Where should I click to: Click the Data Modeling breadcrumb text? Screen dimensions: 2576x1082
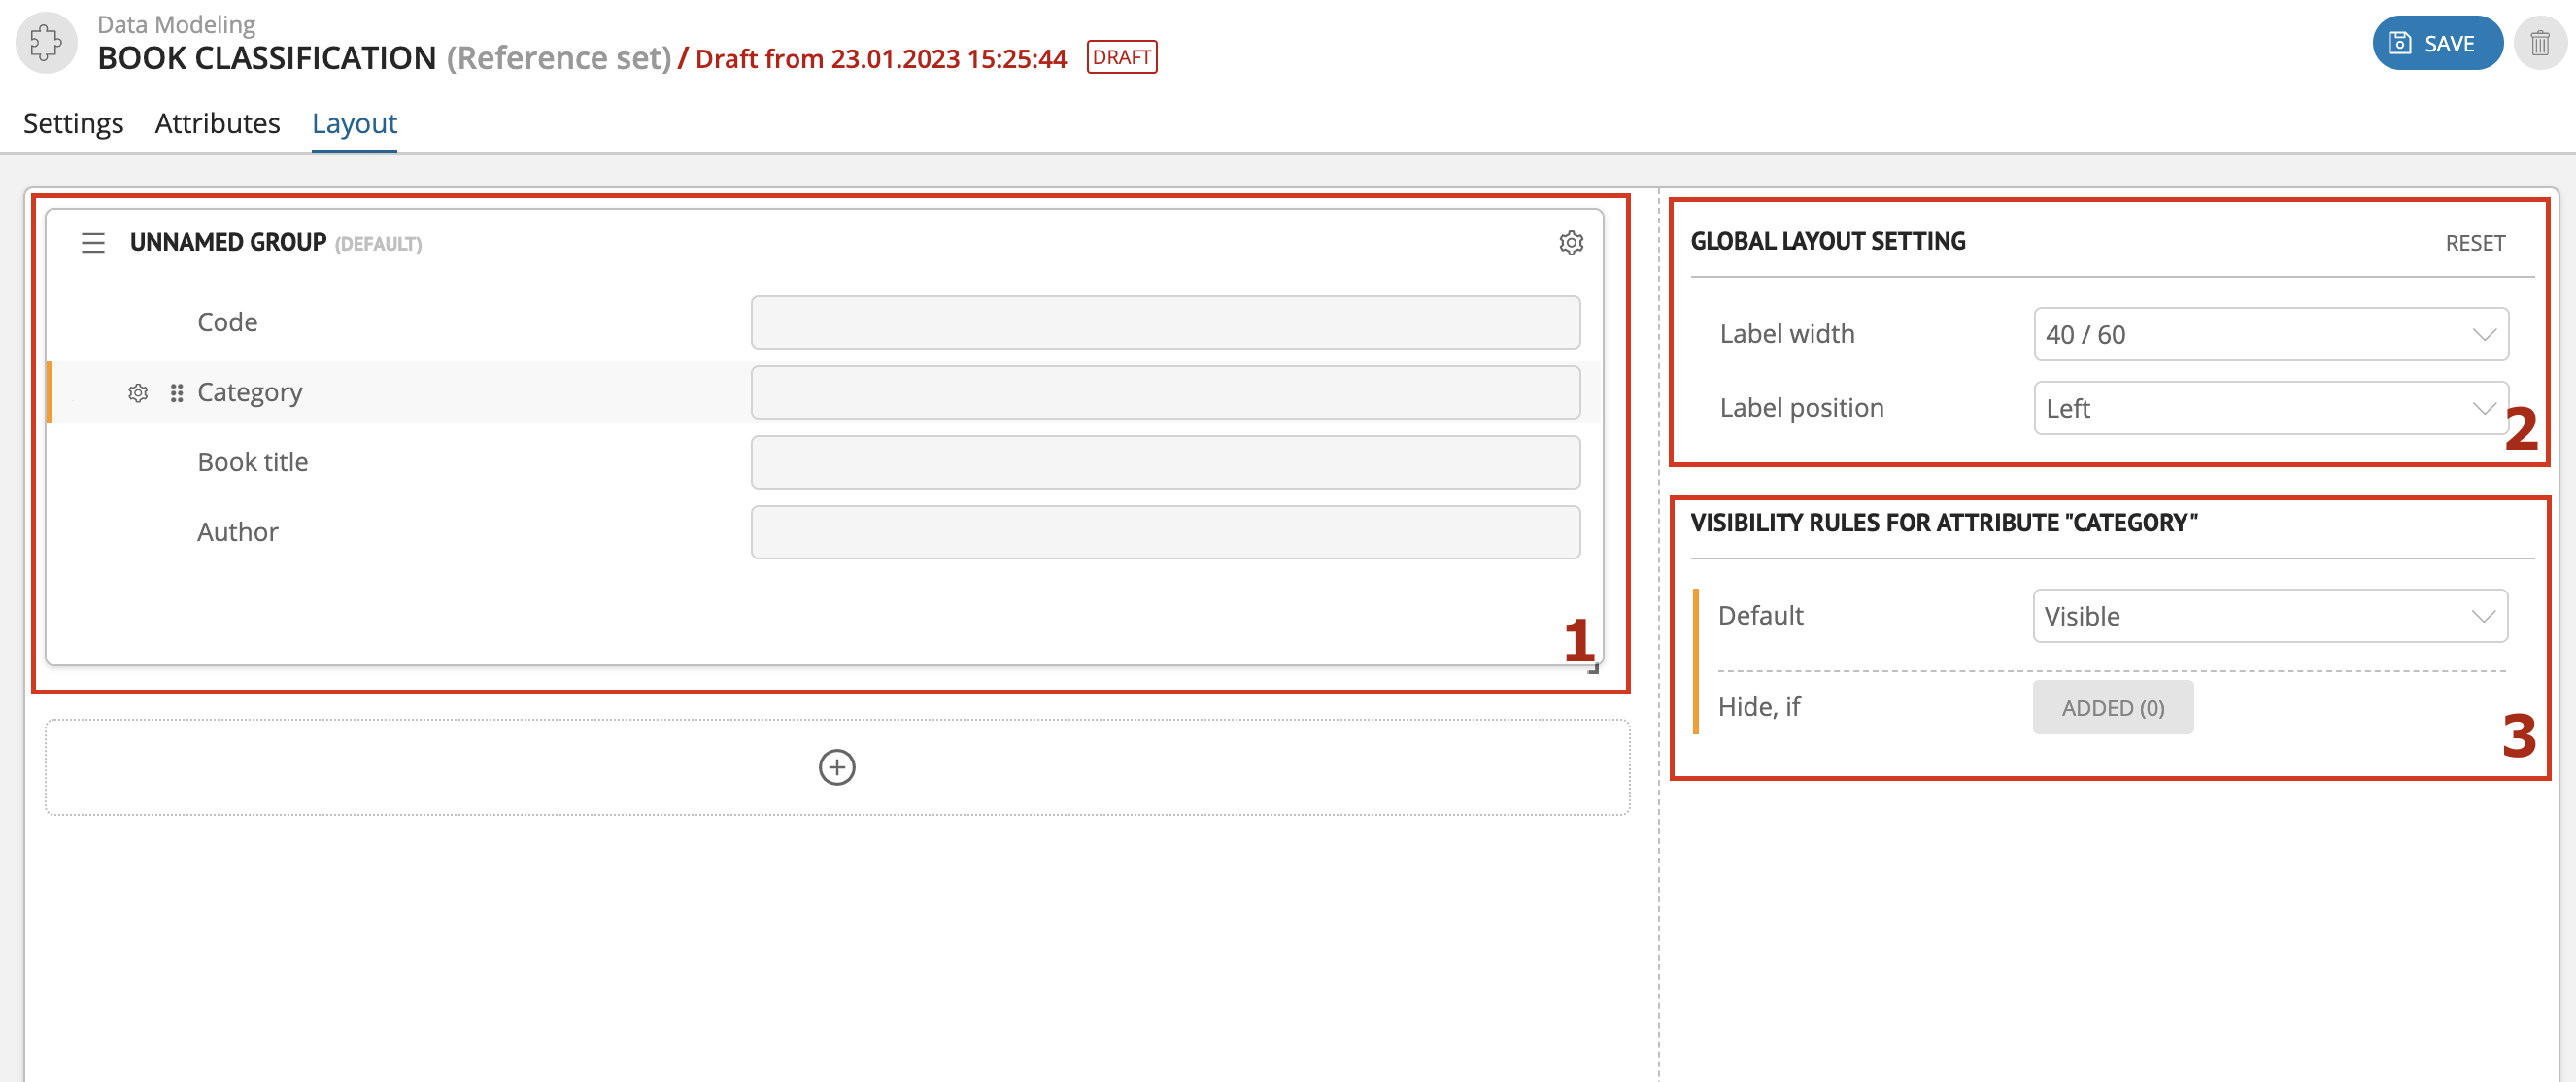coord(176,24)
